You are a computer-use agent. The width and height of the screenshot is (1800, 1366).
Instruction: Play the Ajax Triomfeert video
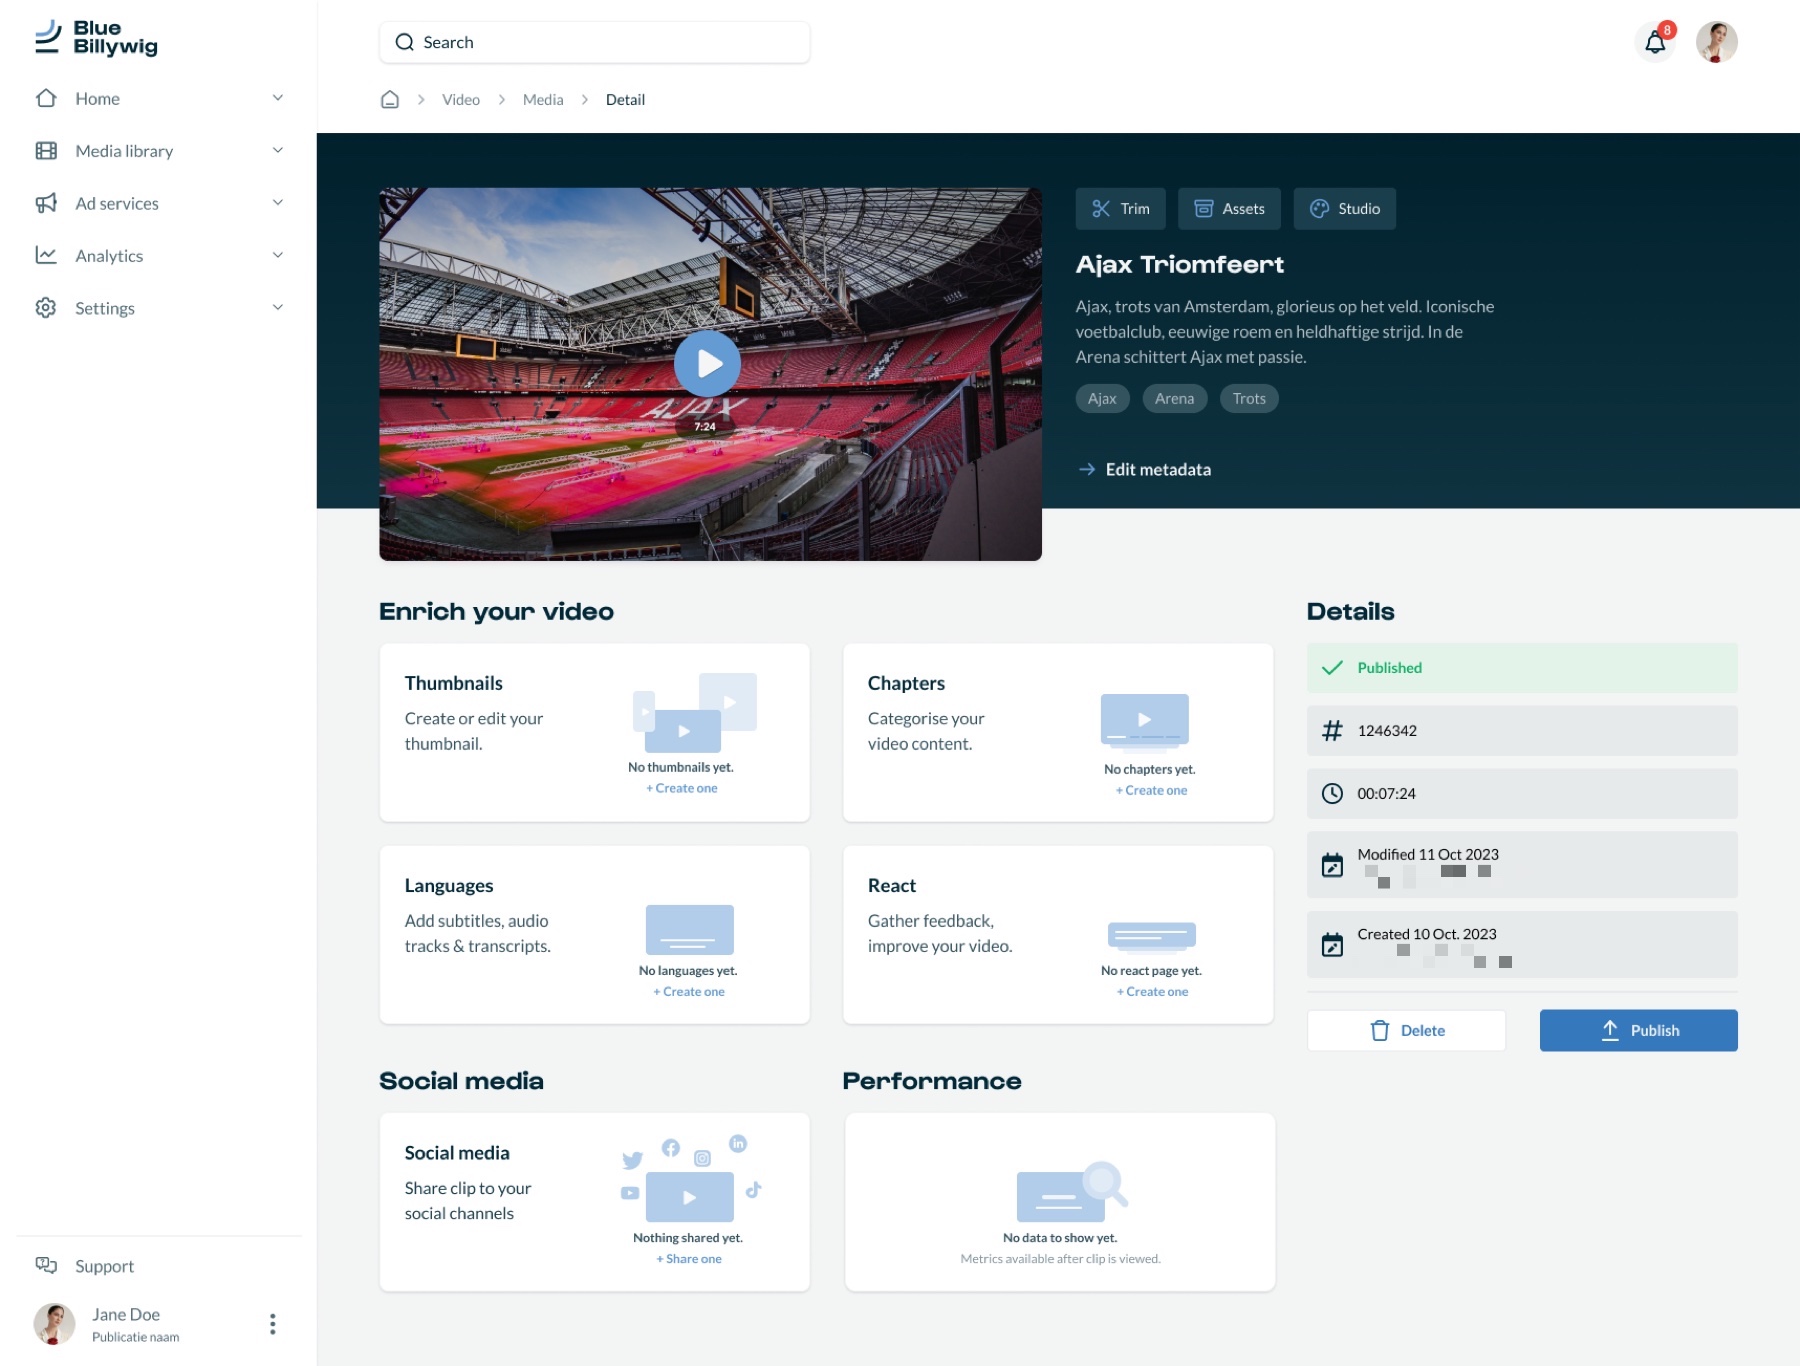pyautogui.click(x=707, y=364)
